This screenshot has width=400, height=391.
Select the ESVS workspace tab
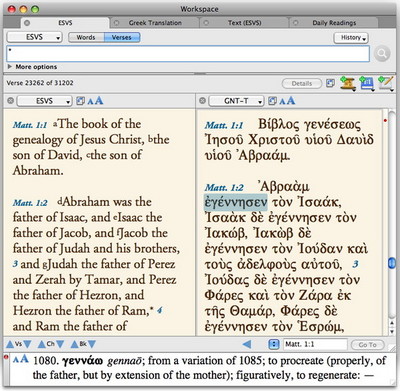[x=65, y=23]
